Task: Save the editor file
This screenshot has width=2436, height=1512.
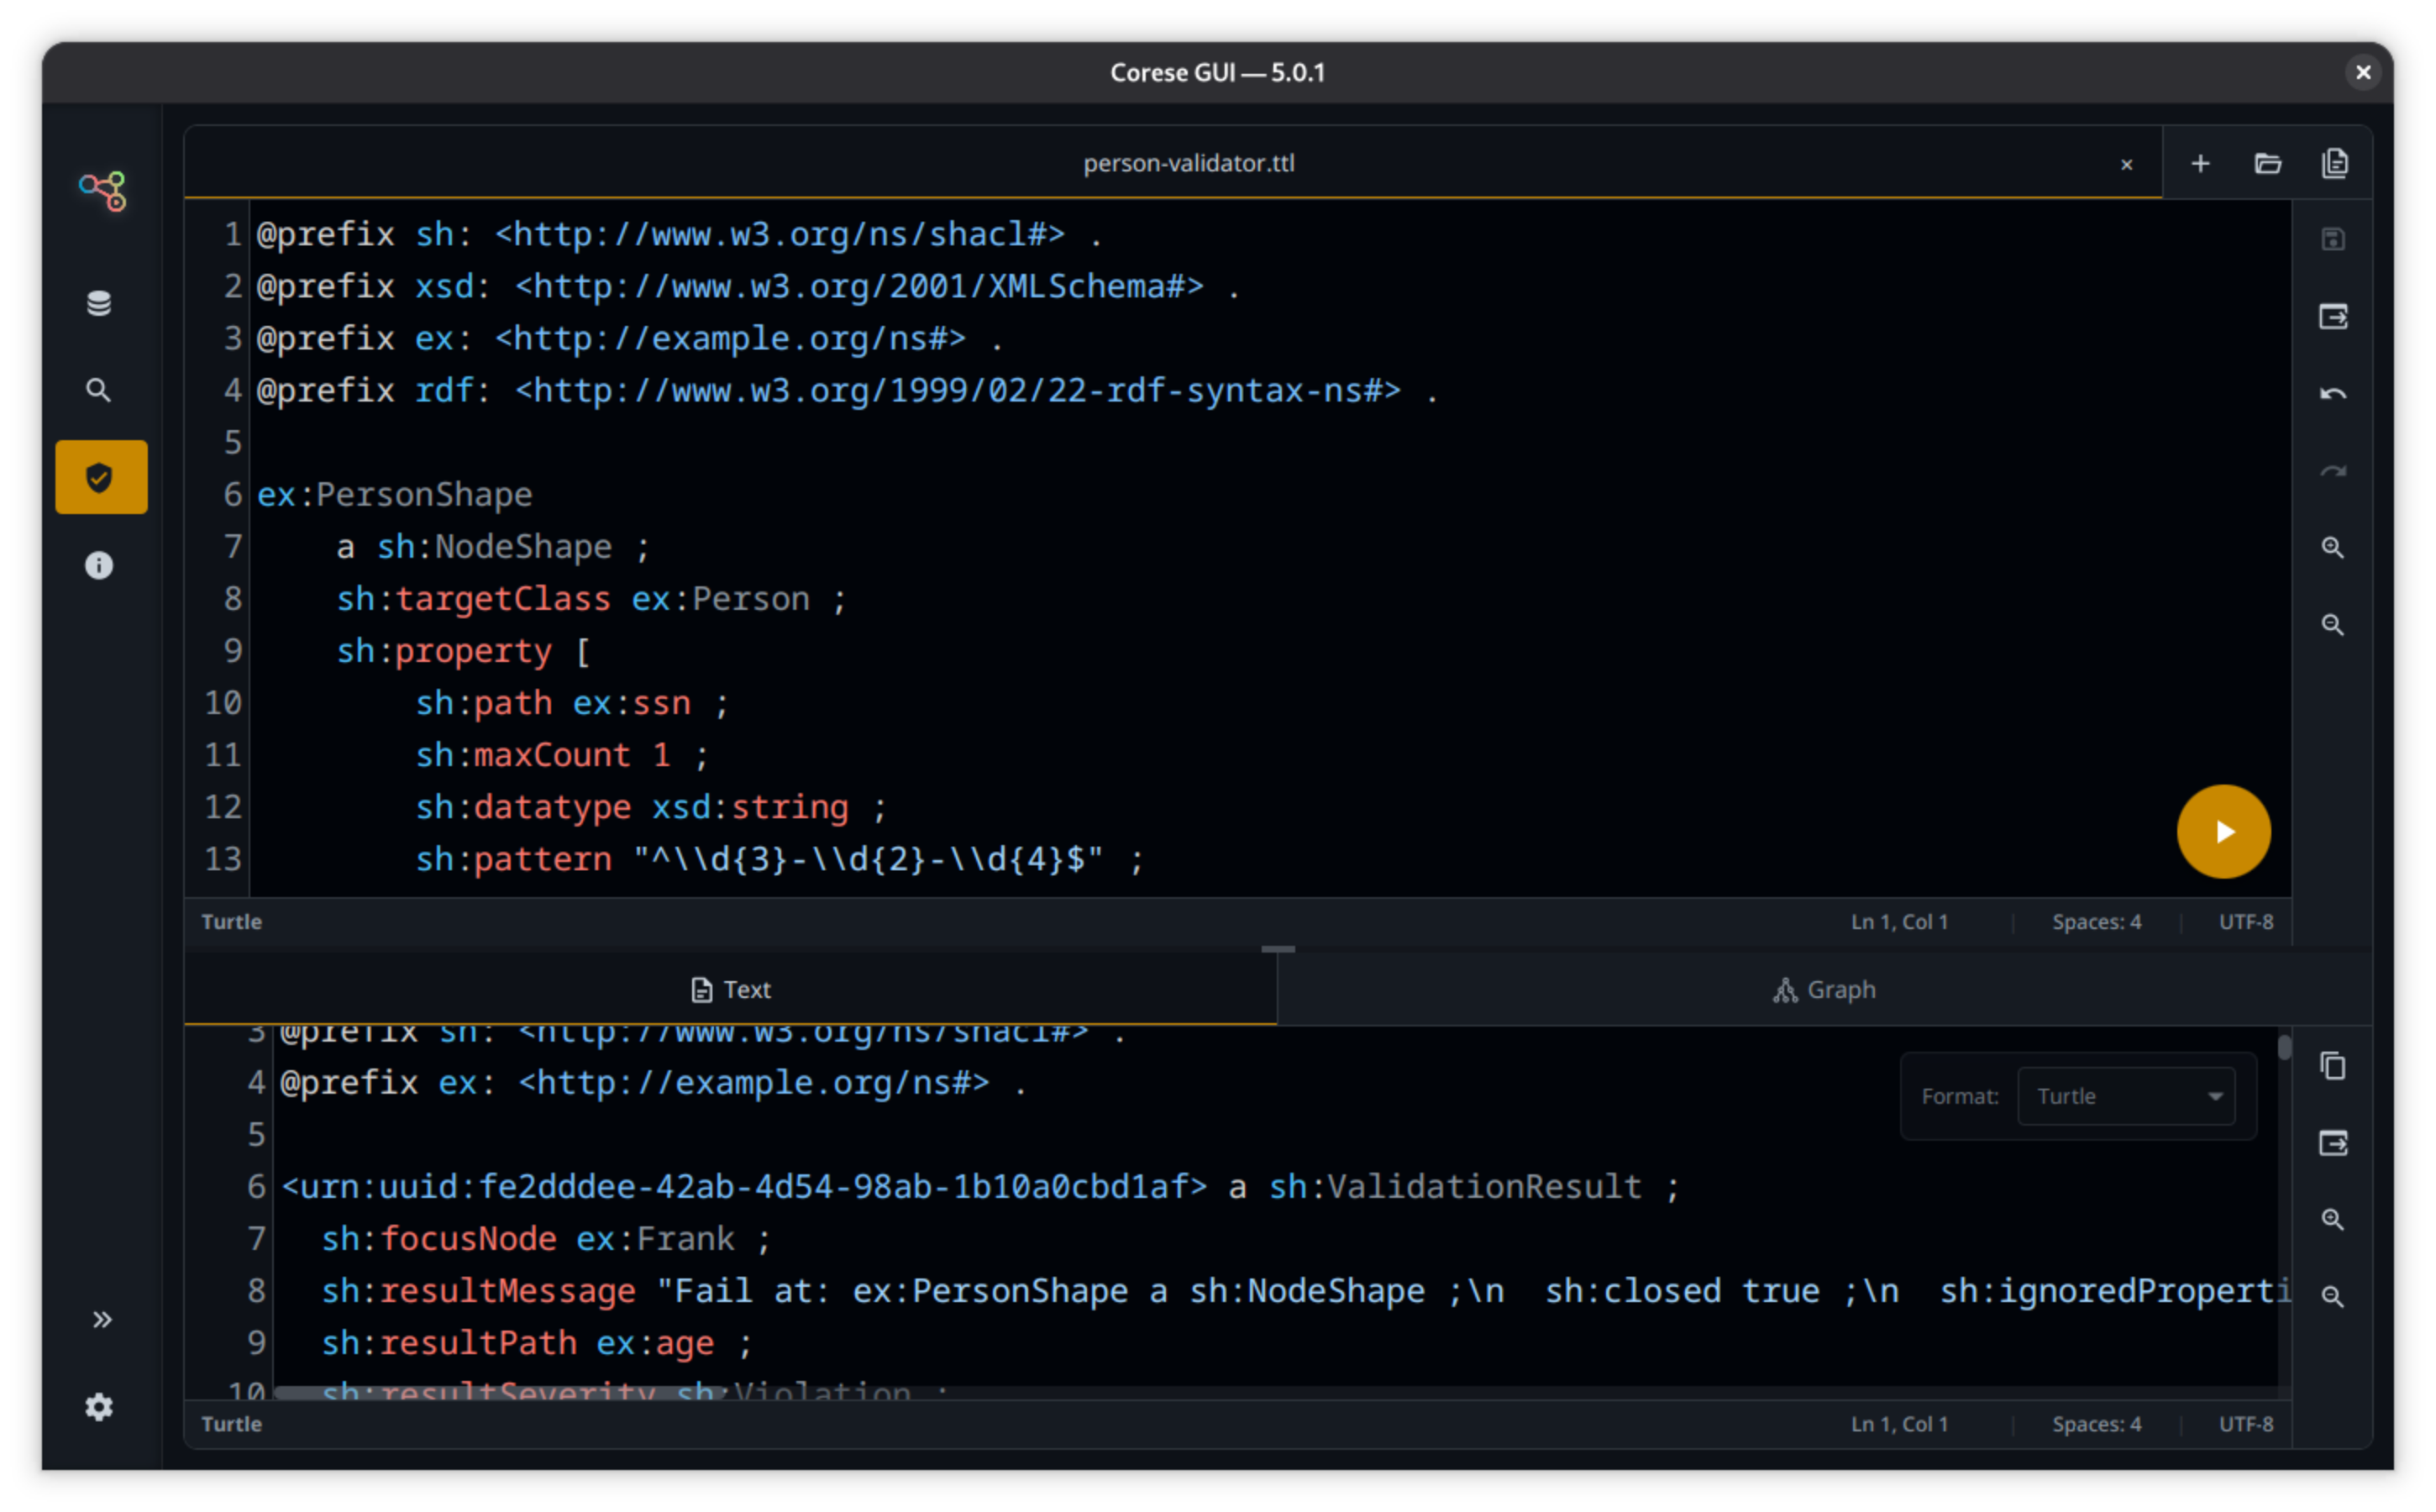Action: (2333, 240)
